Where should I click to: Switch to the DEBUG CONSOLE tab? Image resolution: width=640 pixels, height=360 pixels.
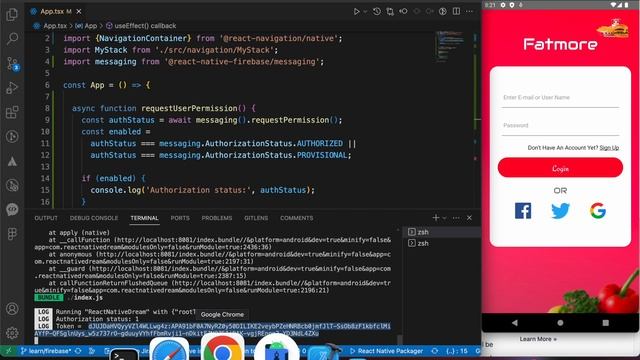tap(94, 218)
